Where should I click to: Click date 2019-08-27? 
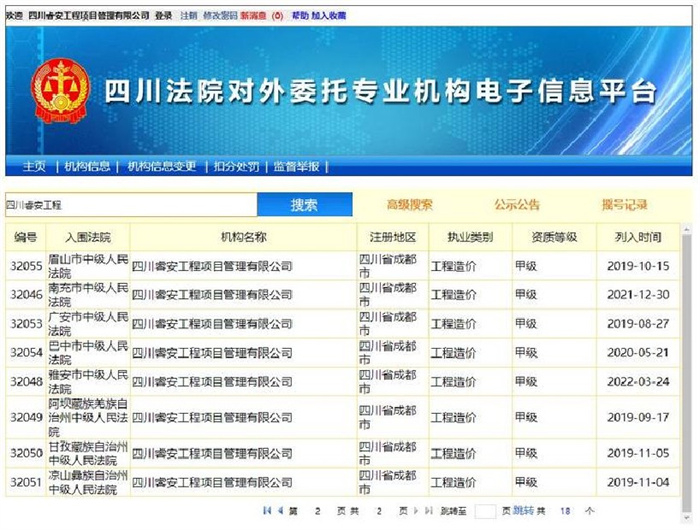pos(638,324)
